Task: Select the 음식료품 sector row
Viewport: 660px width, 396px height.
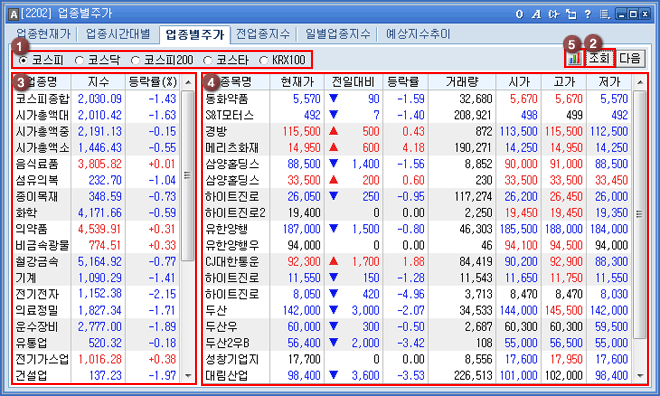Action: pos(97,164)
